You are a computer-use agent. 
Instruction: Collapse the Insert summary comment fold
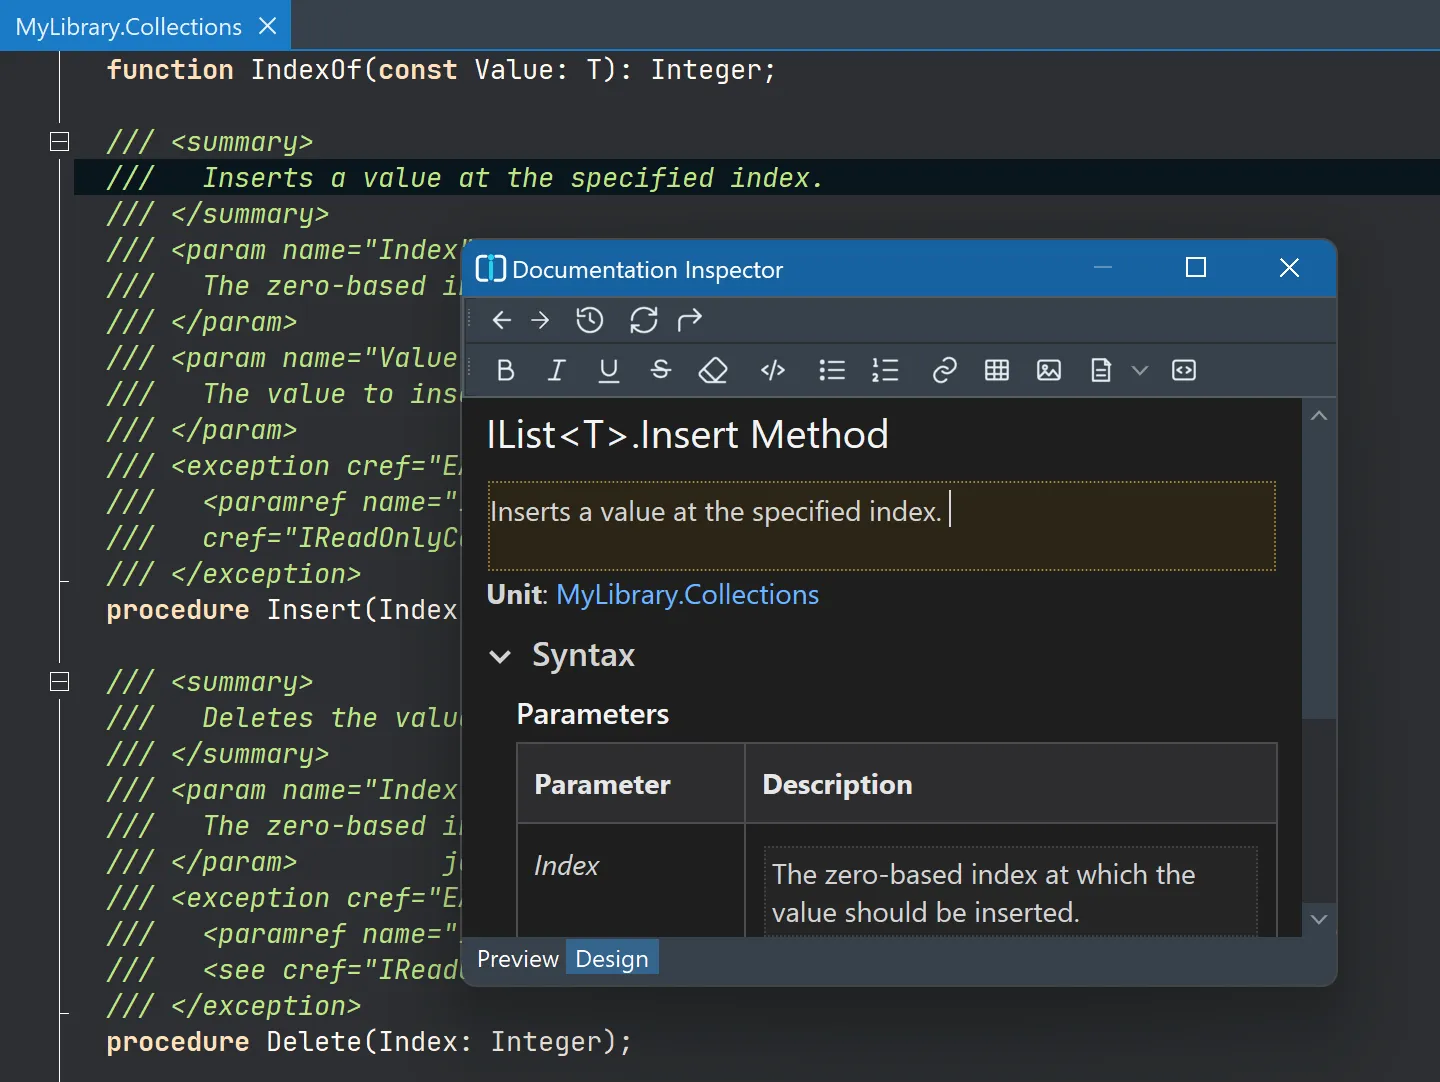(60, 141)
